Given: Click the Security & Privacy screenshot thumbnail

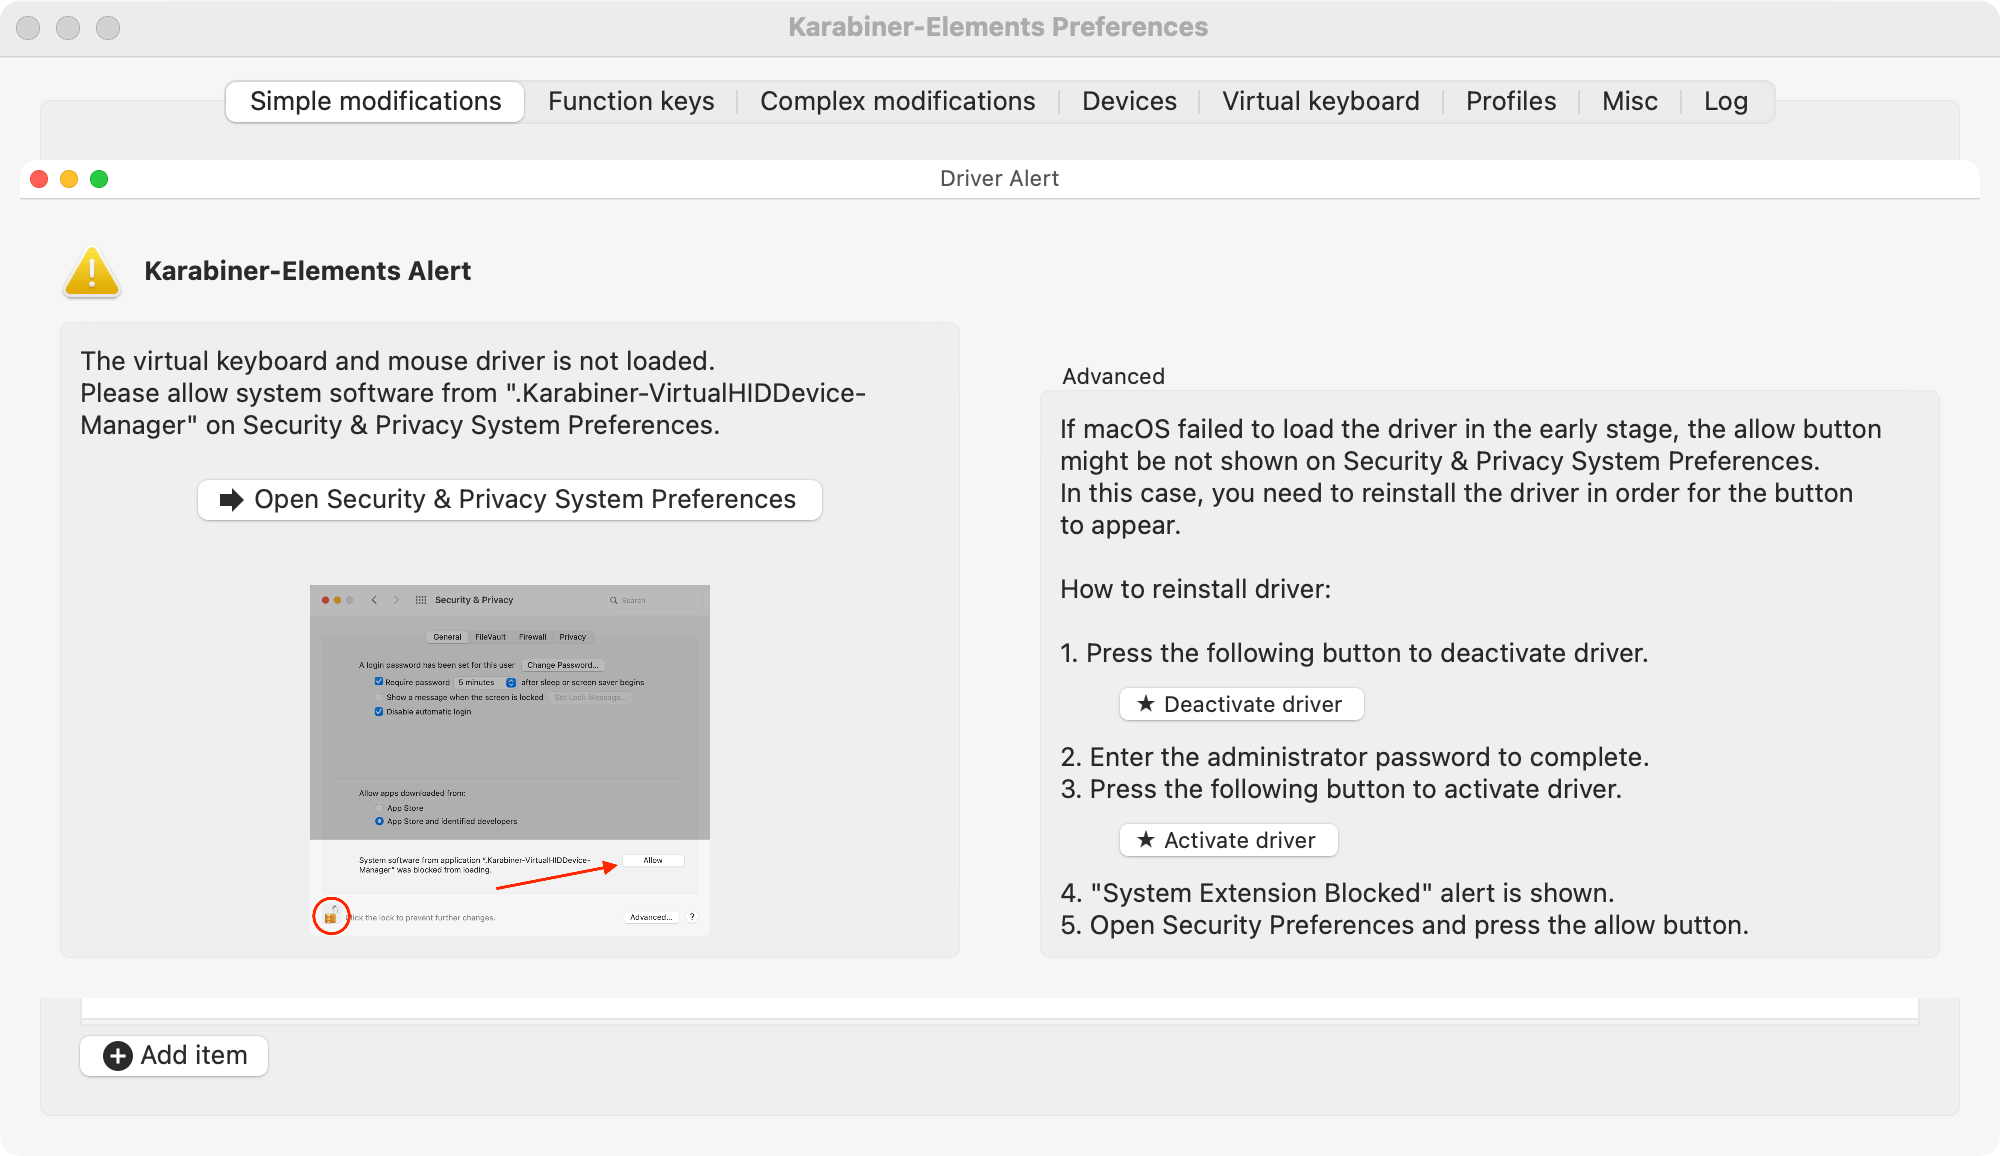Looking at the screenshot, I should click(x=510, y=760).
